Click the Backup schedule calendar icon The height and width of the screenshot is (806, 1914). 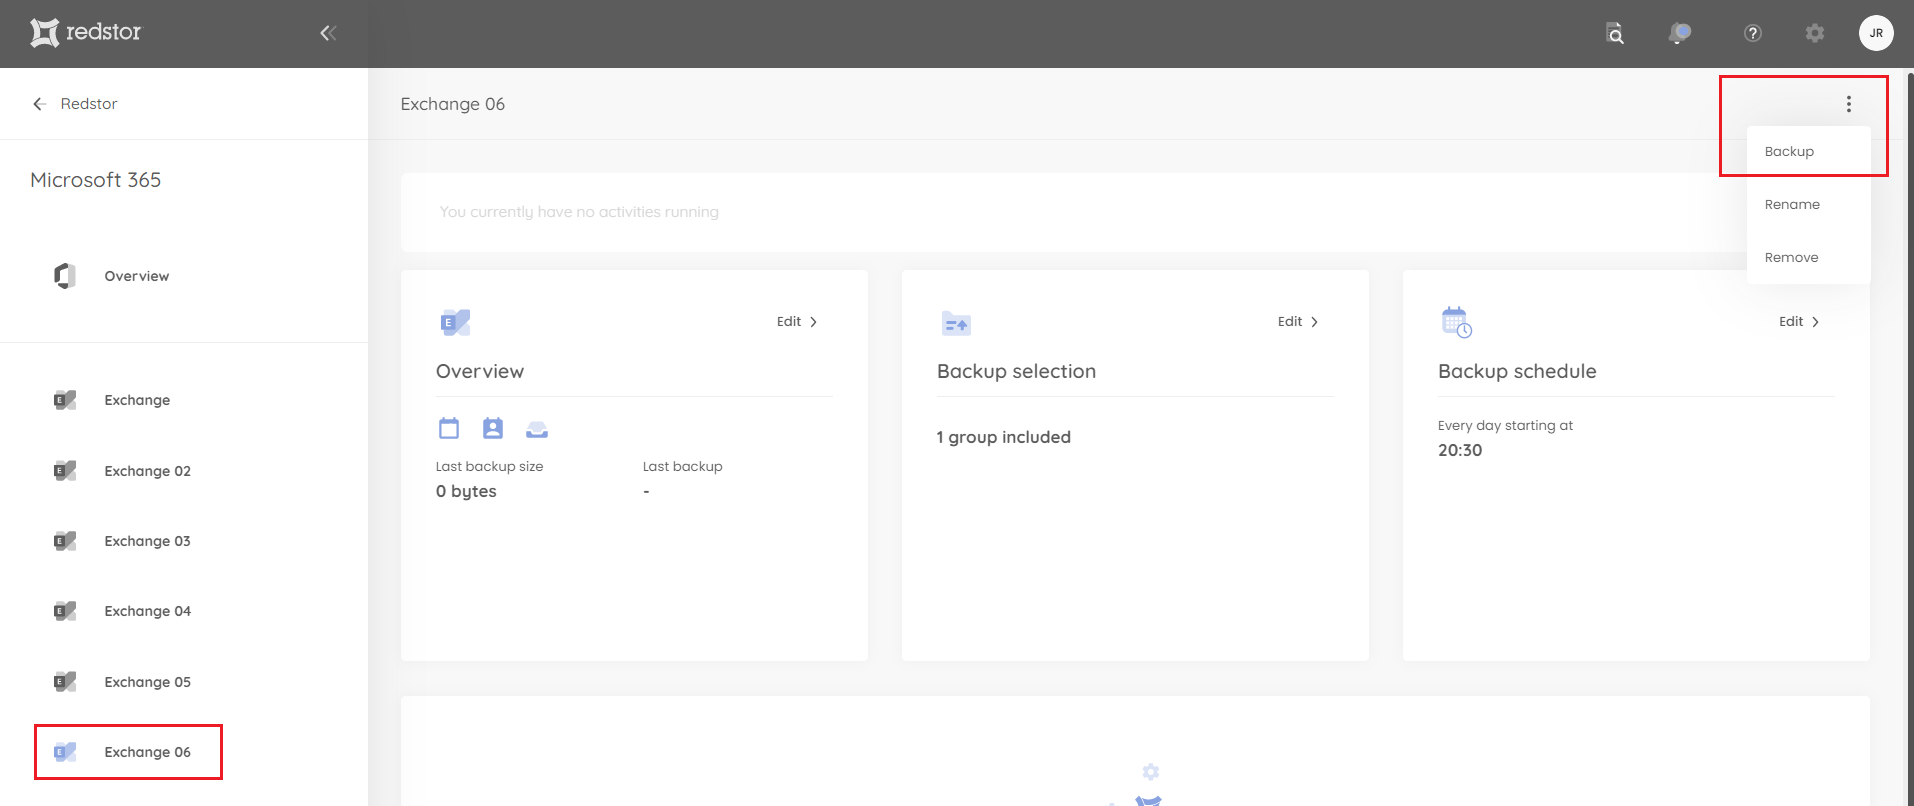click(1456, 322)
